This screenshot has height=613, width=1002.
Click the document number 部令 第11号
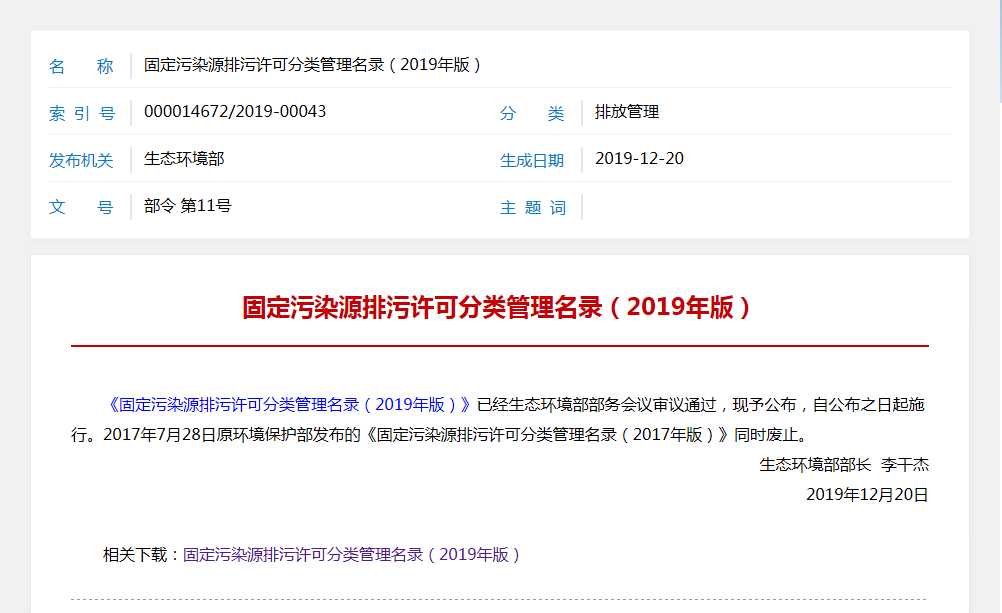click(188, 206)
